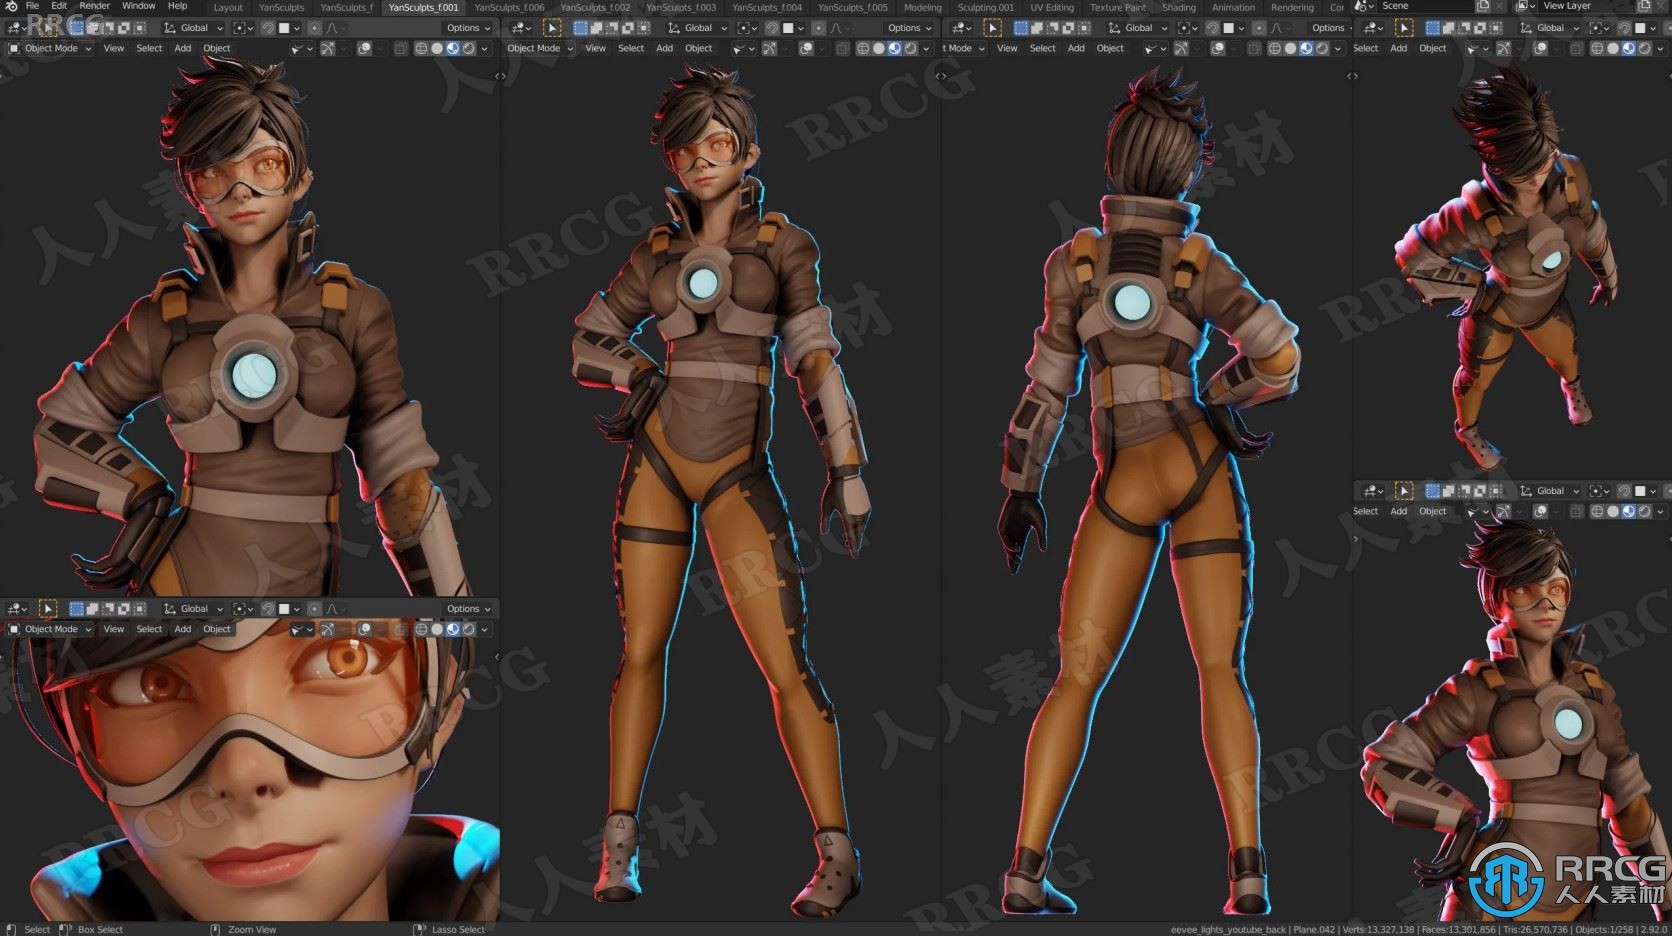Choose Extend selection mode in front-view viewport header

coord(596,28)
